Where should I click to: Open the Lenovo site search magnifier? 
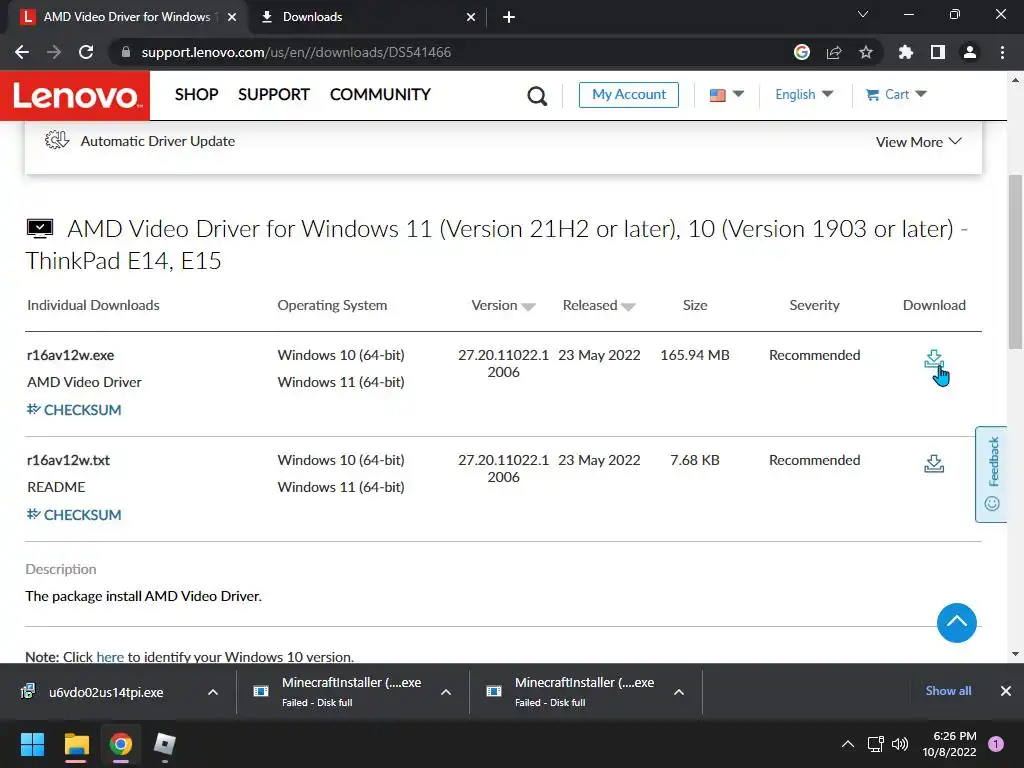coord(537,95)
